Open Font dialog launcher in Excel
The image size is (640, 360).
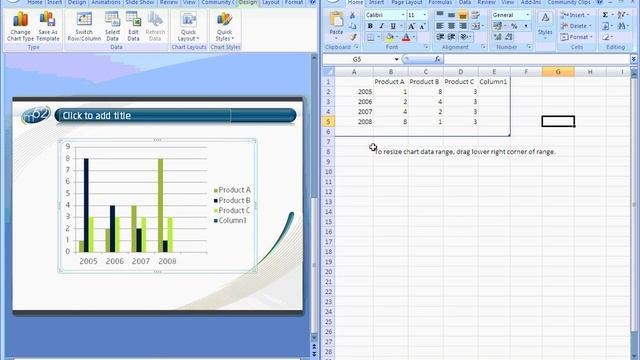426,47
